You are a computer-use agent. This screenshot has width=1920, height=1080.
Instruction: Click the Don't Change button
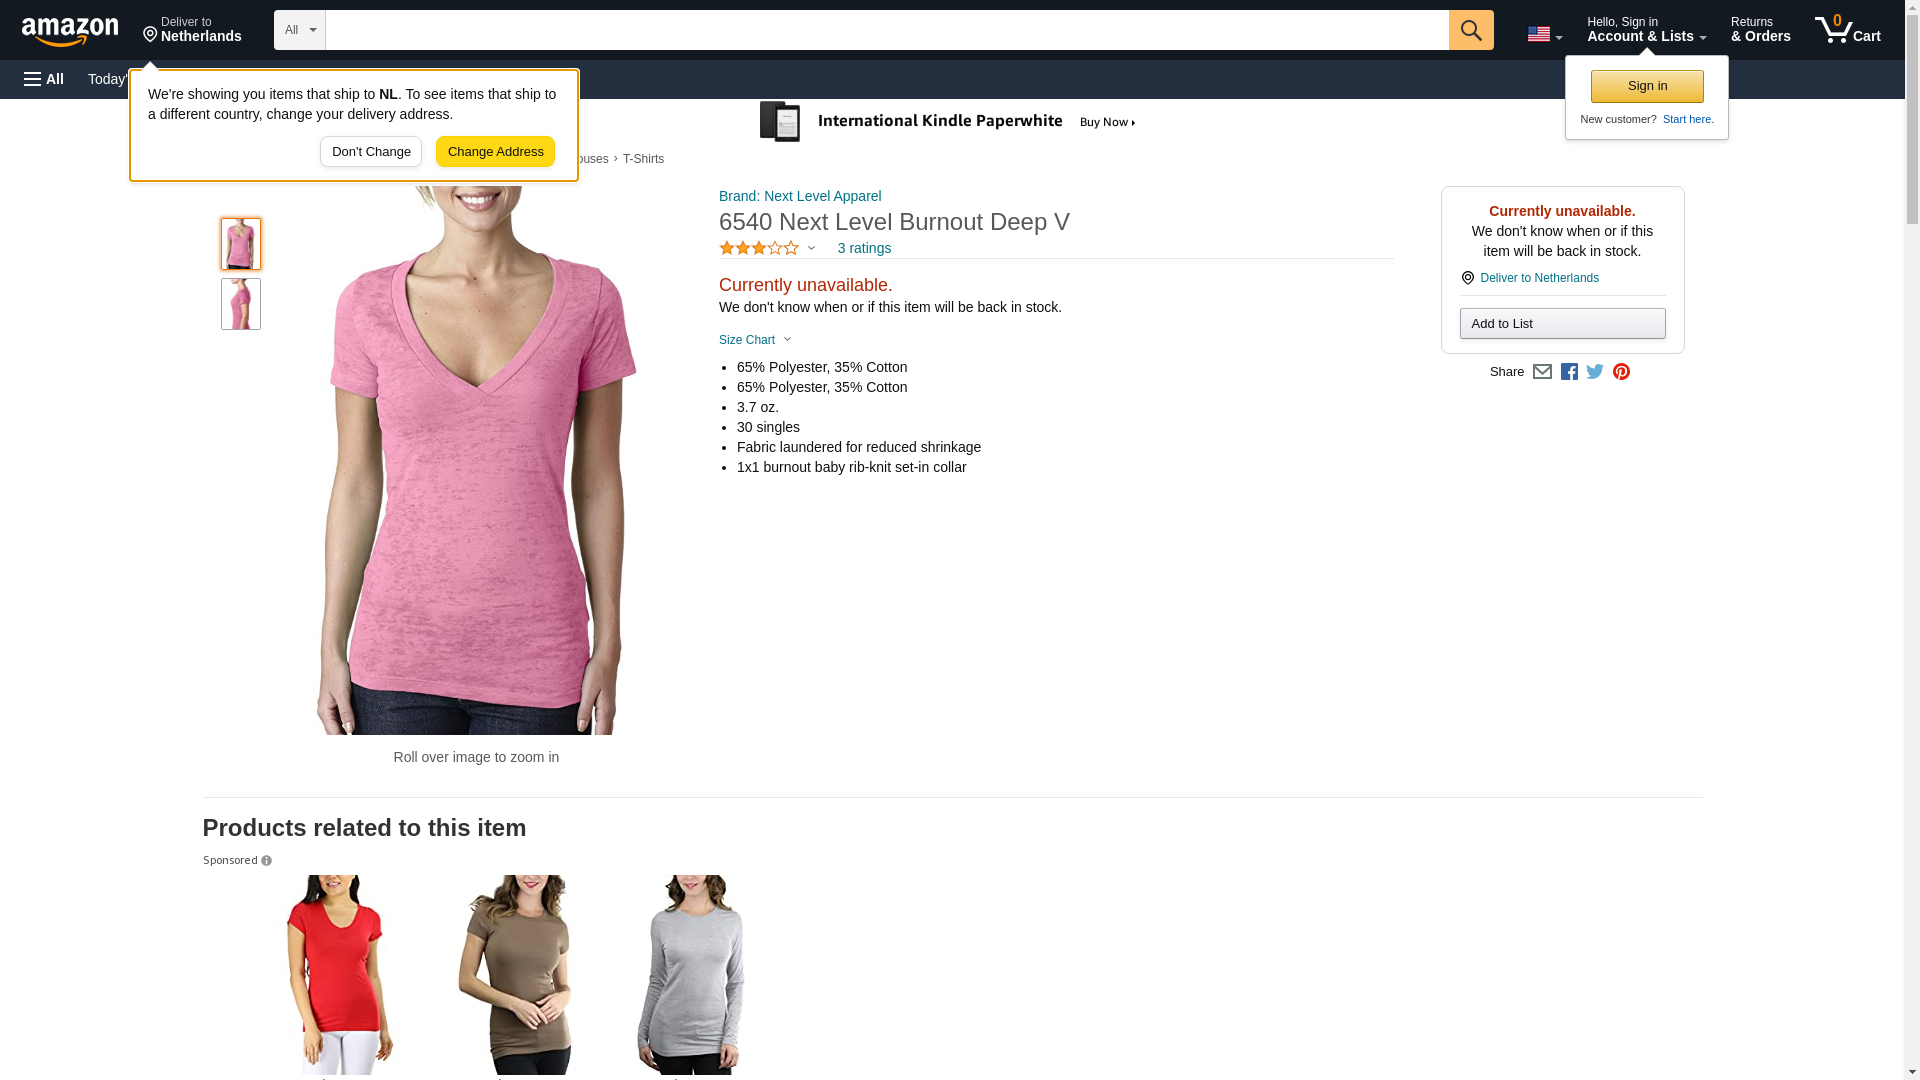(371, 152)
